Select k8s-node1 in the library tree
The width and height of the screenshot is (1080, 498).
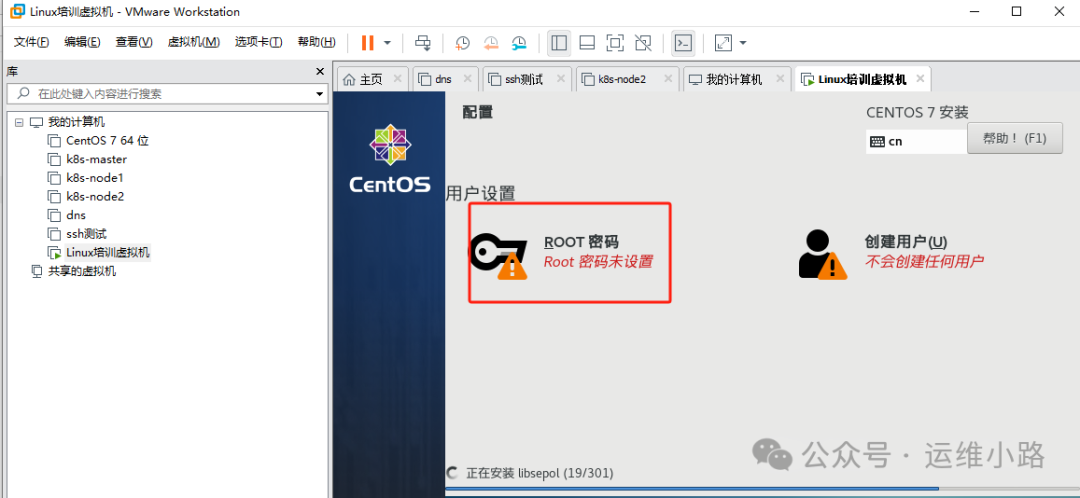pos(94,178)
